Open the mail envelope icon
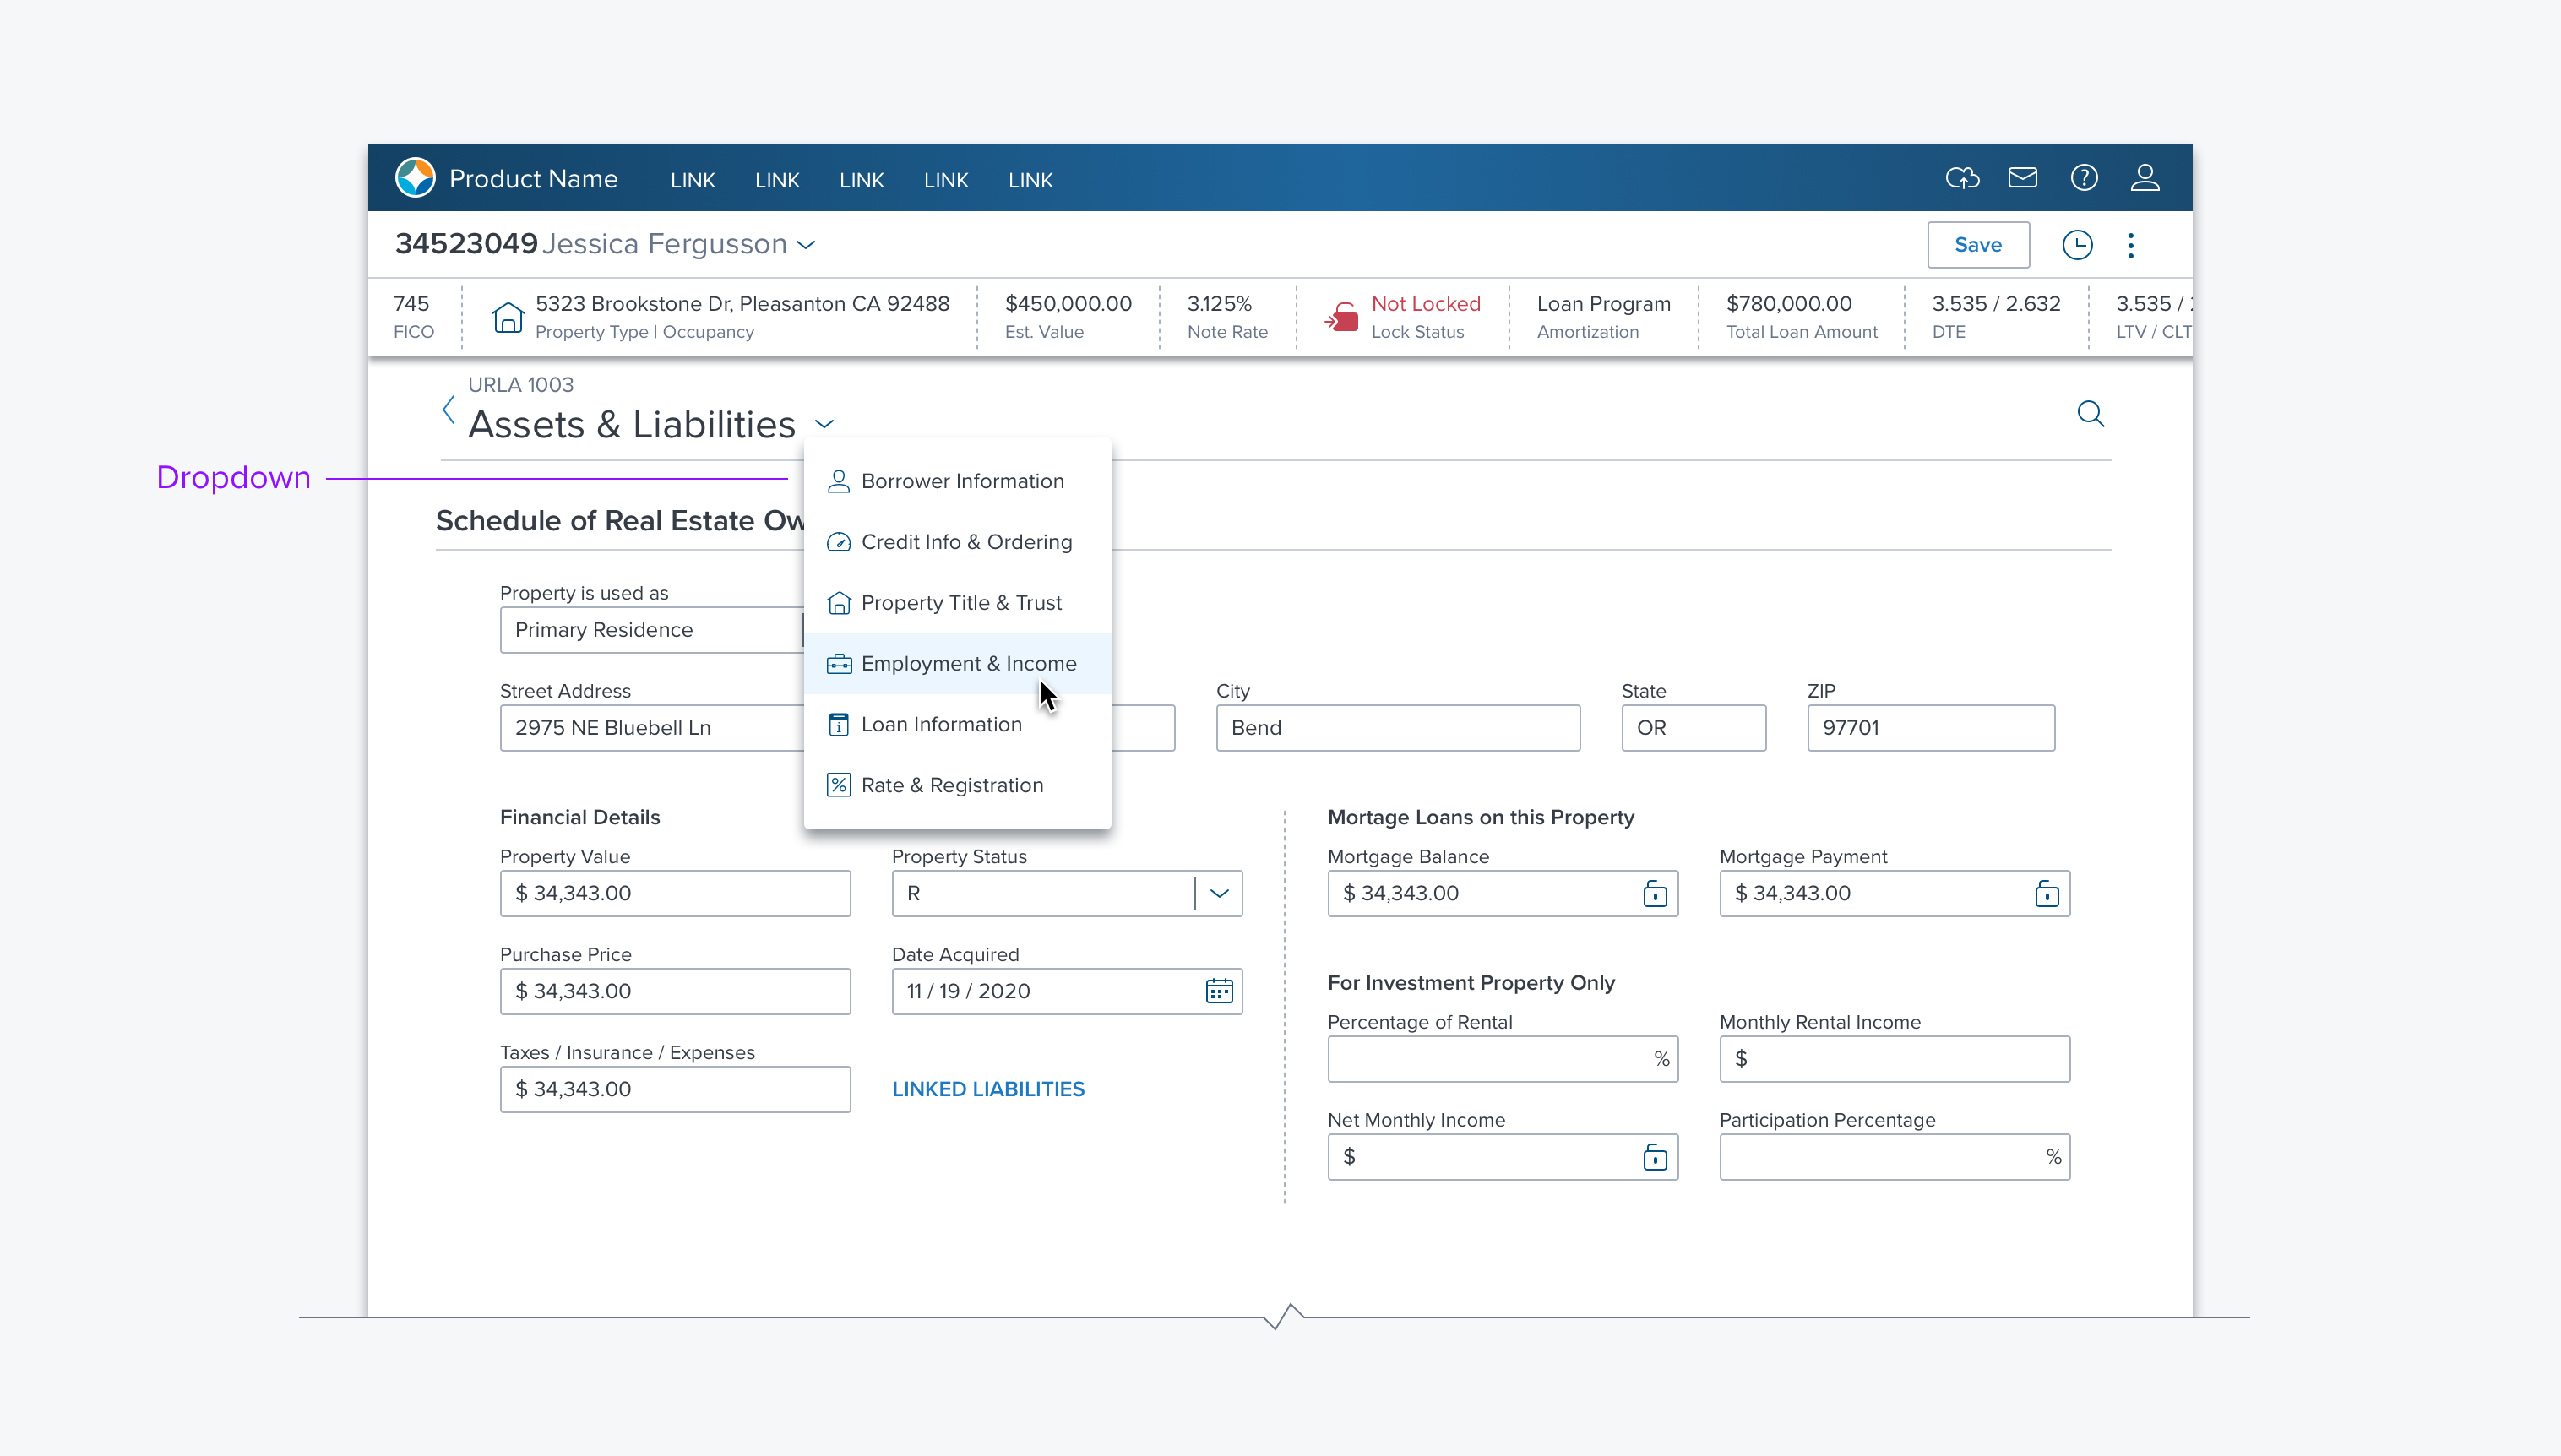 pos(2022,178)
